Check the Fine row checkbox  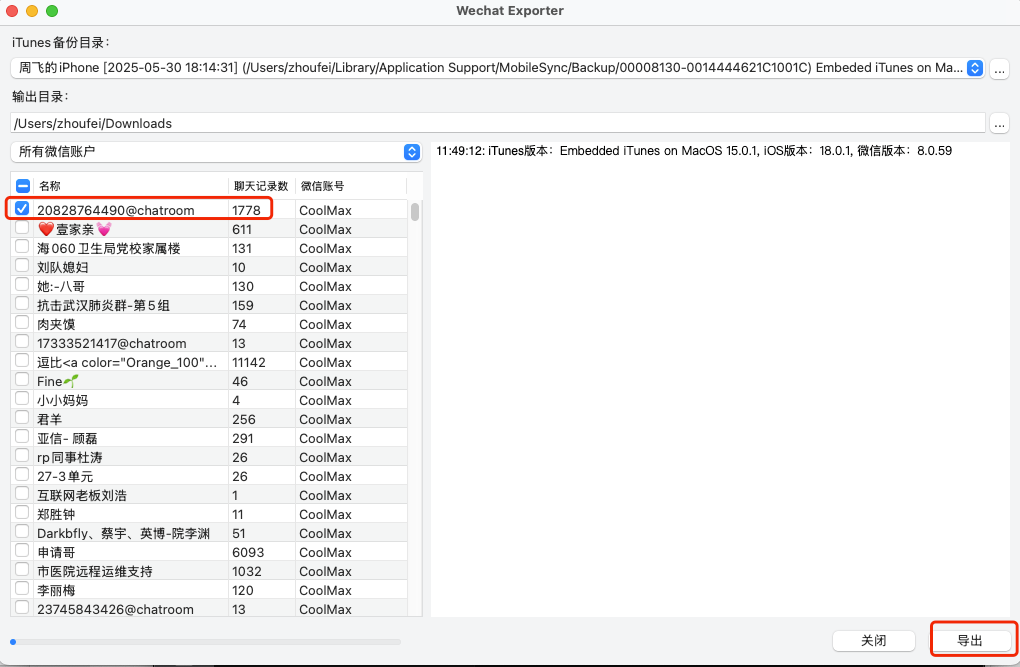pyautogui.click(x=22, y=379)
